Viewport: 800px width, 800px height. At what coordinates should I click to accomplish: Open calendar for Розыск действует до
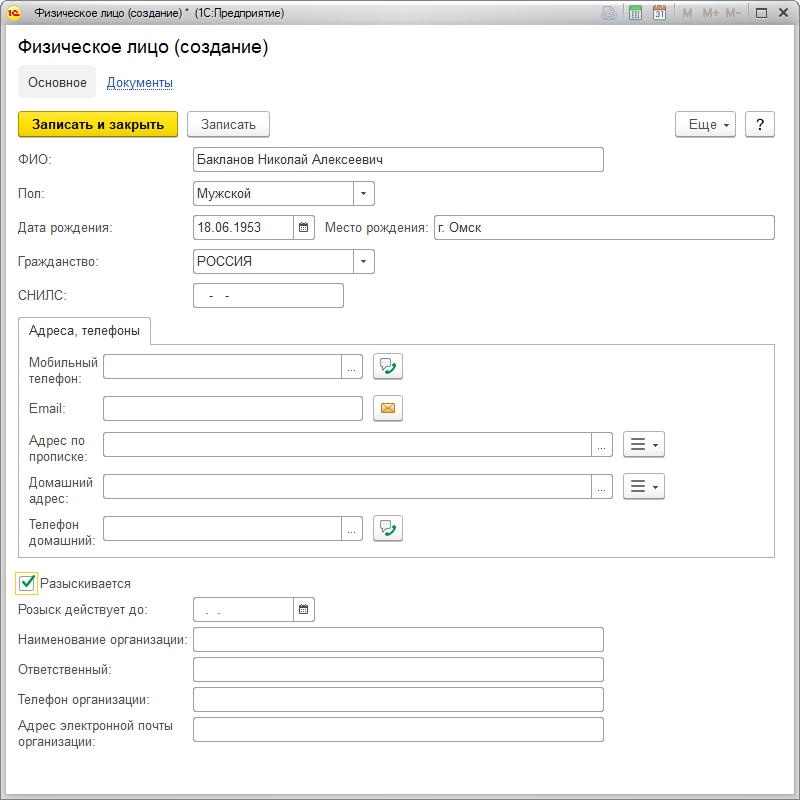304,609
